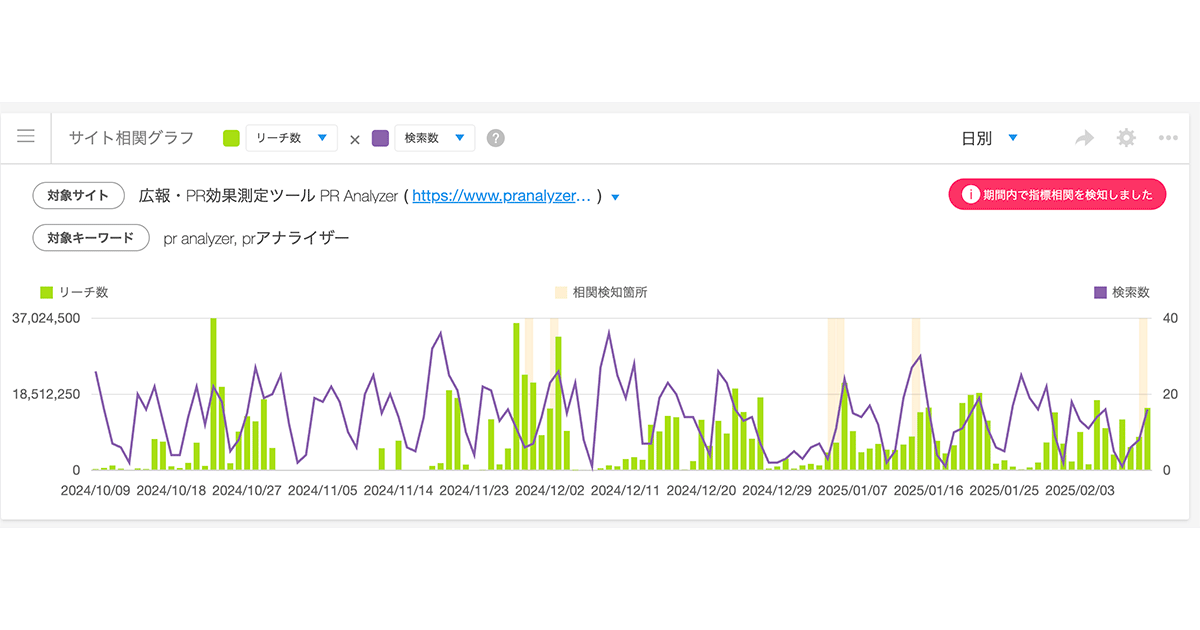Open the three-dot more options menu
1200x630 pixels.
click(x=1168, y=139)
